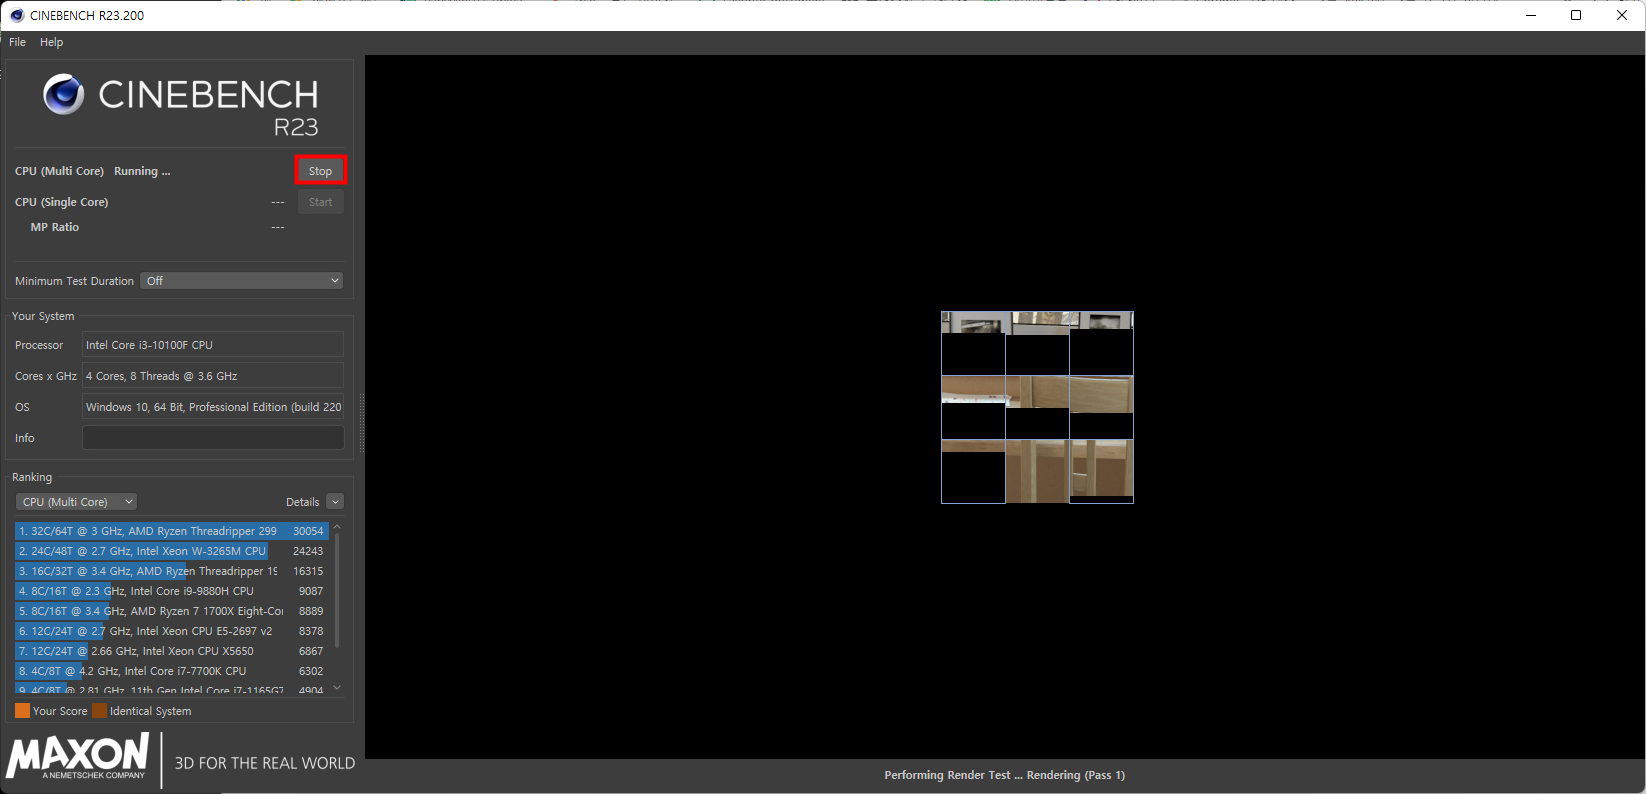
Task: Click ranking list scroll up arrow
Action: tap(337, 526)
